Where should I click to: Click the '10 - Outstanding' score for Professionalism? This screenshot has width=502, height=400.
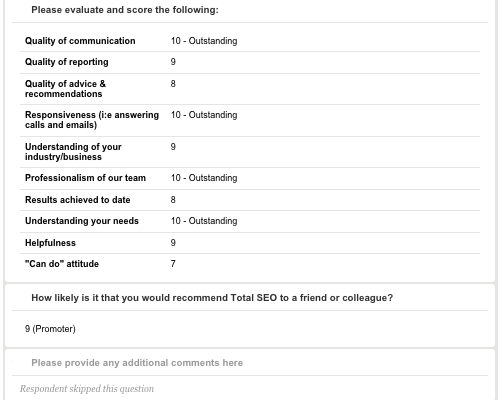click(204, 178)
